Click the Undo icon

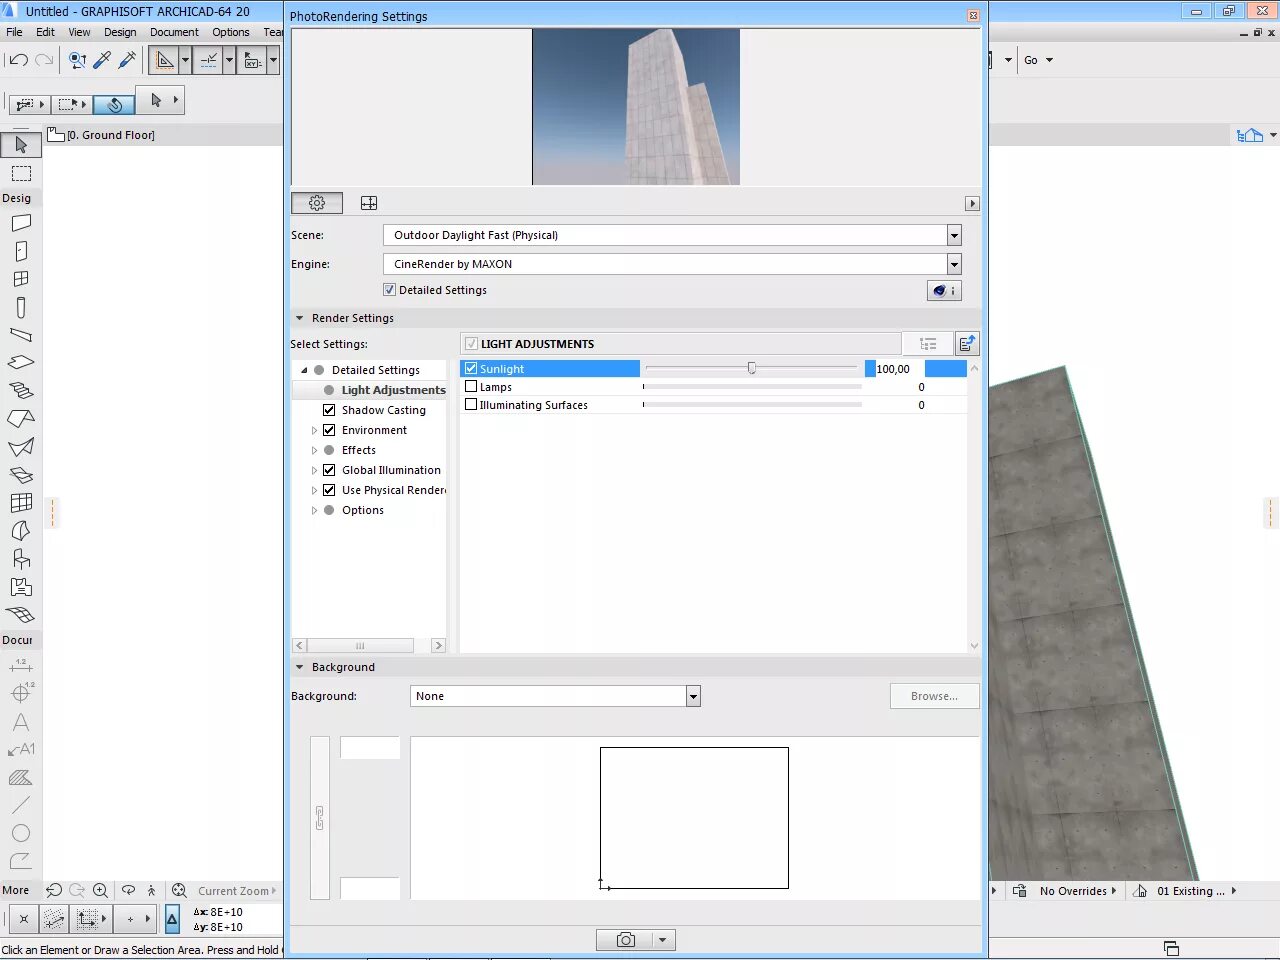(x=19, y=60)
